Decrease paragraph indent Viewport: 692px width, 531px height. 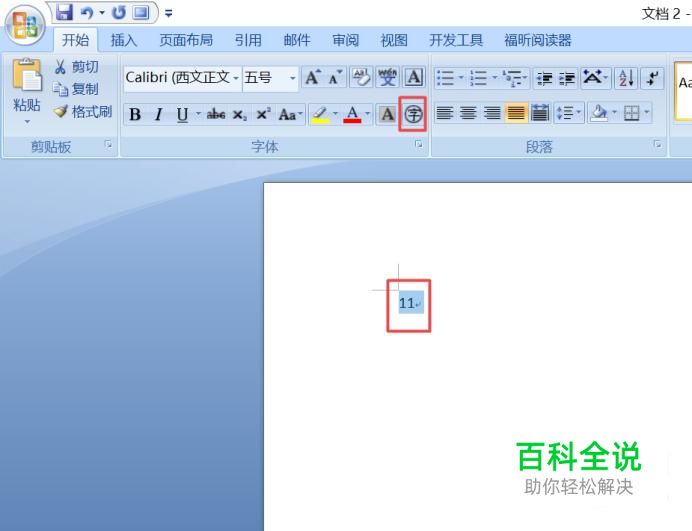pos(545,79)
